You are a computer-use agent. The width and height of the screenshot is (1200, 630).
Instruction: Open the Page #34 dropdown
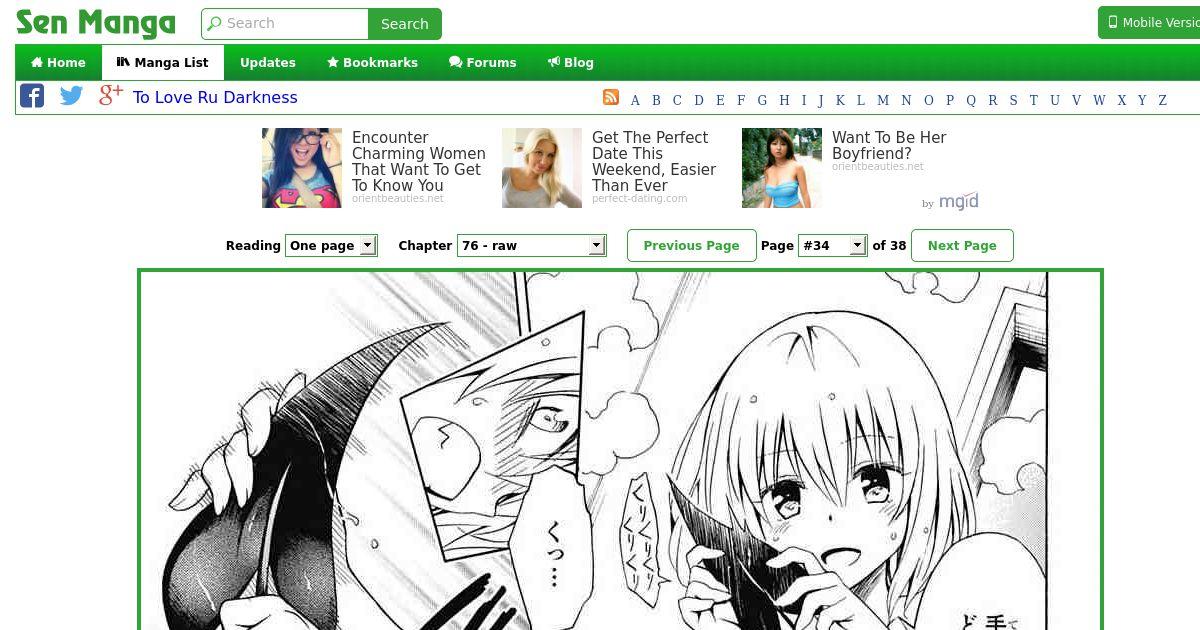pos(833,245)
